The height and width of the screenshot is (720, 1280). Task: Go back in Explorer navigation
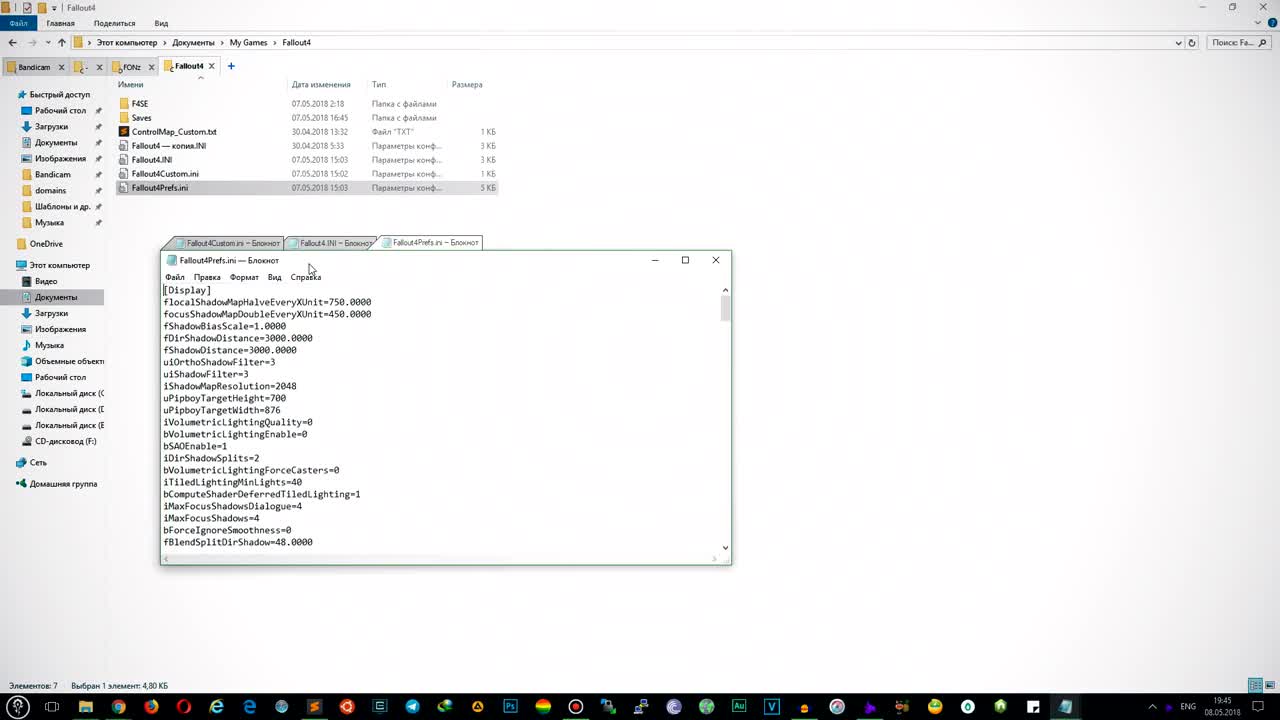click(x=12, y=43)
